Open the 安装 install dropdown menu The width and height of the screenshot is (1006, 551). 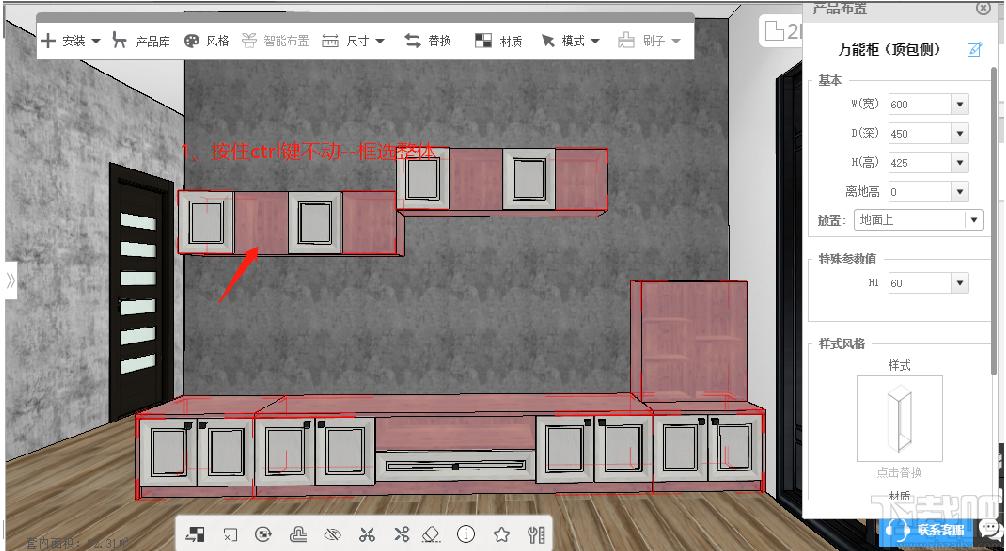[x=71, y=40]
